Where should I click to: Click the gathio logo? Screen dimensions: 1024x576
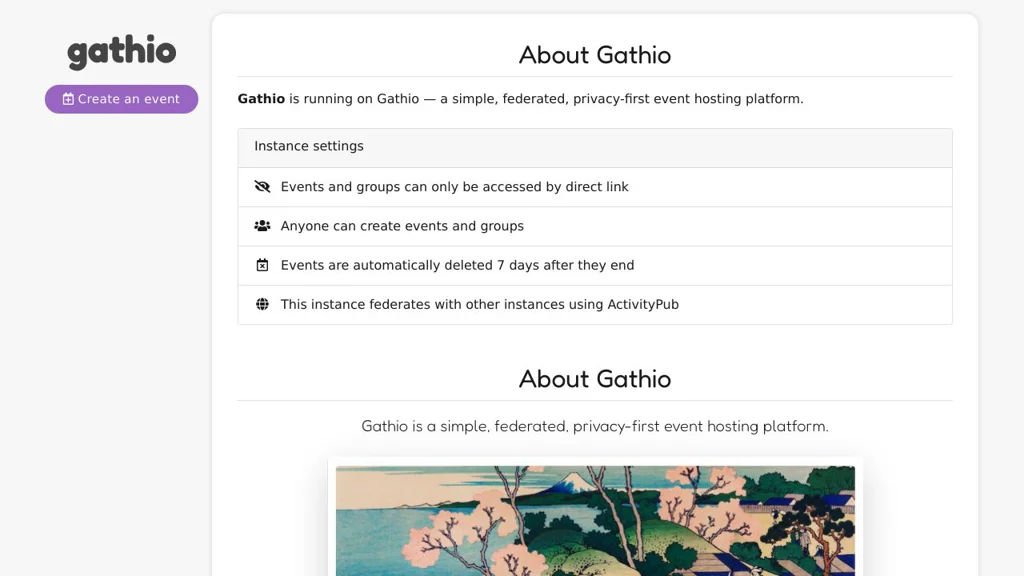click(121, 52)
